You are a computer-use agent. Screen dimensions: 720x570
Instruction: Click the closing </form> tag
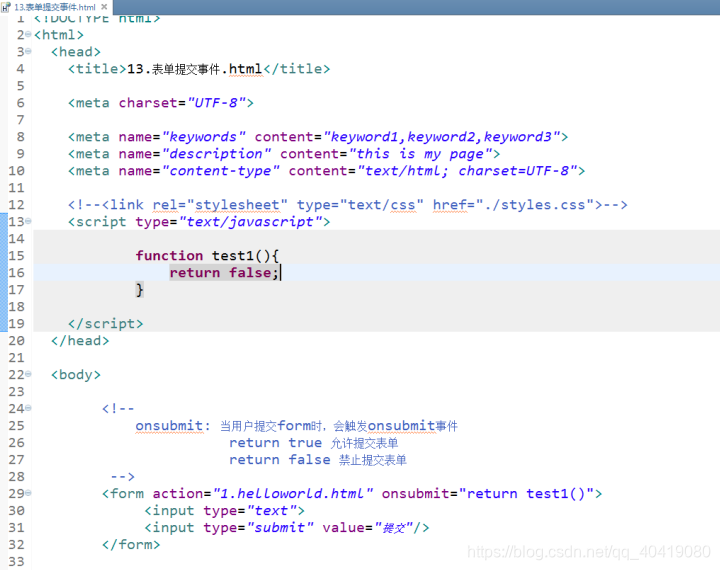131,545
